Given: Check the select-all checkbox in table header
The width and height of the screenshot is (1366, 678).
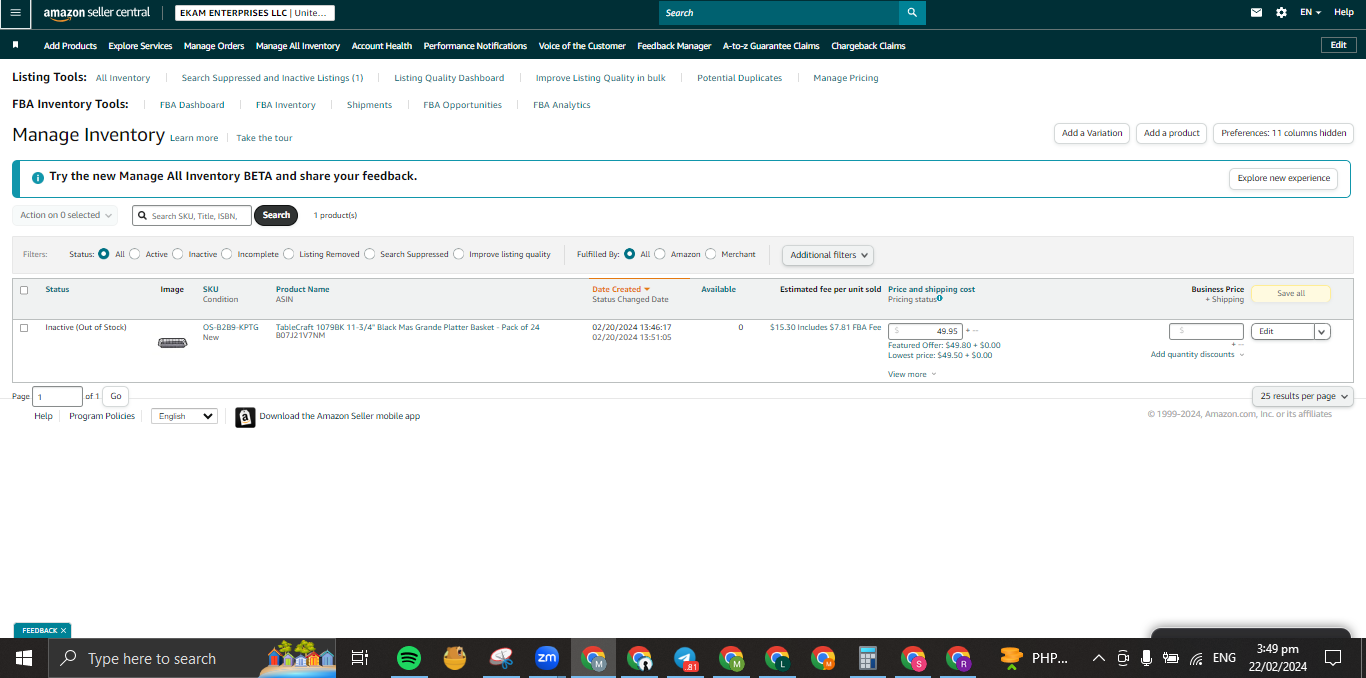Looking at the screenshot, I should click(24, 290).
